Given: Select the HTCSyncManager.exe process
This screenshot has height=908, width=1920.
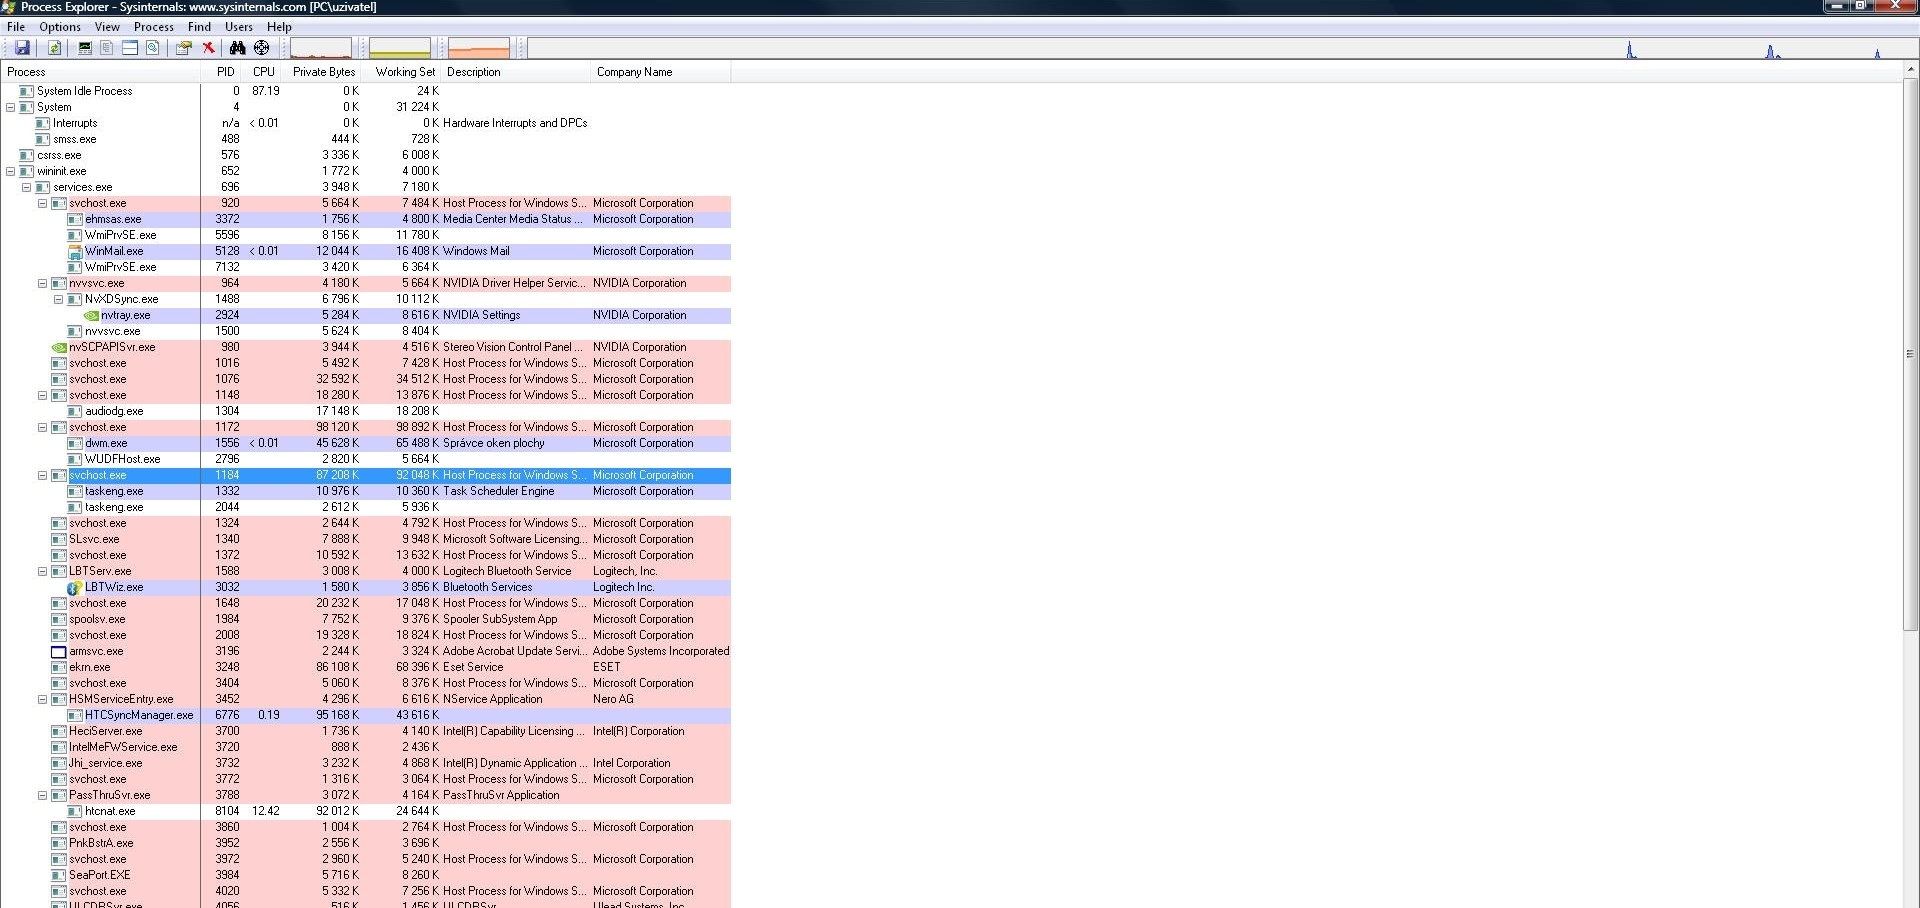Looking at the screenshot, I should click(365, 715).
